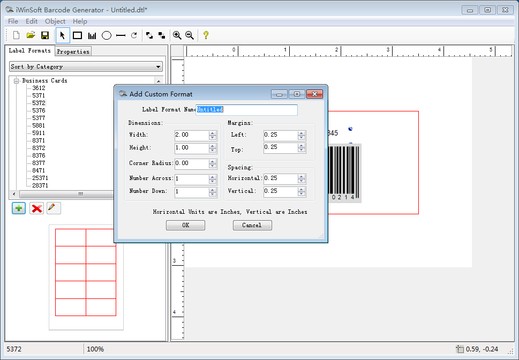This screenshot has width=519, height=360.
Task: Click the Vertical spacing value field
Action: tap(280, 191)
